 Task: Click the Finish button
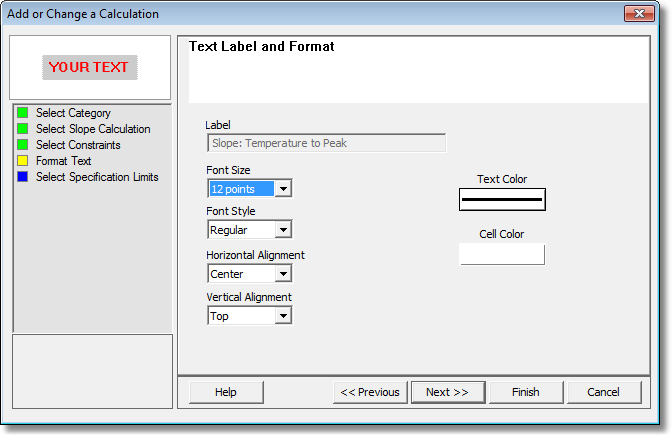(526, 392)
